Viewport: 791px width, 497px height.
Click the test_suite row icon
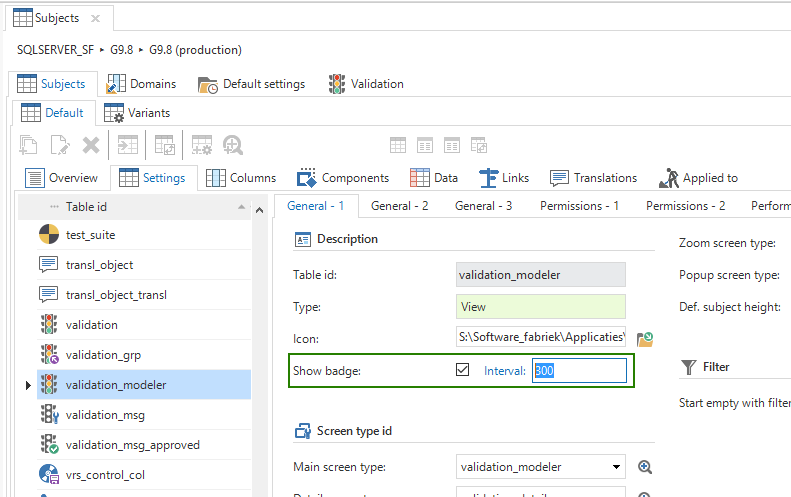pyautogui.click(x=49, y=235)
